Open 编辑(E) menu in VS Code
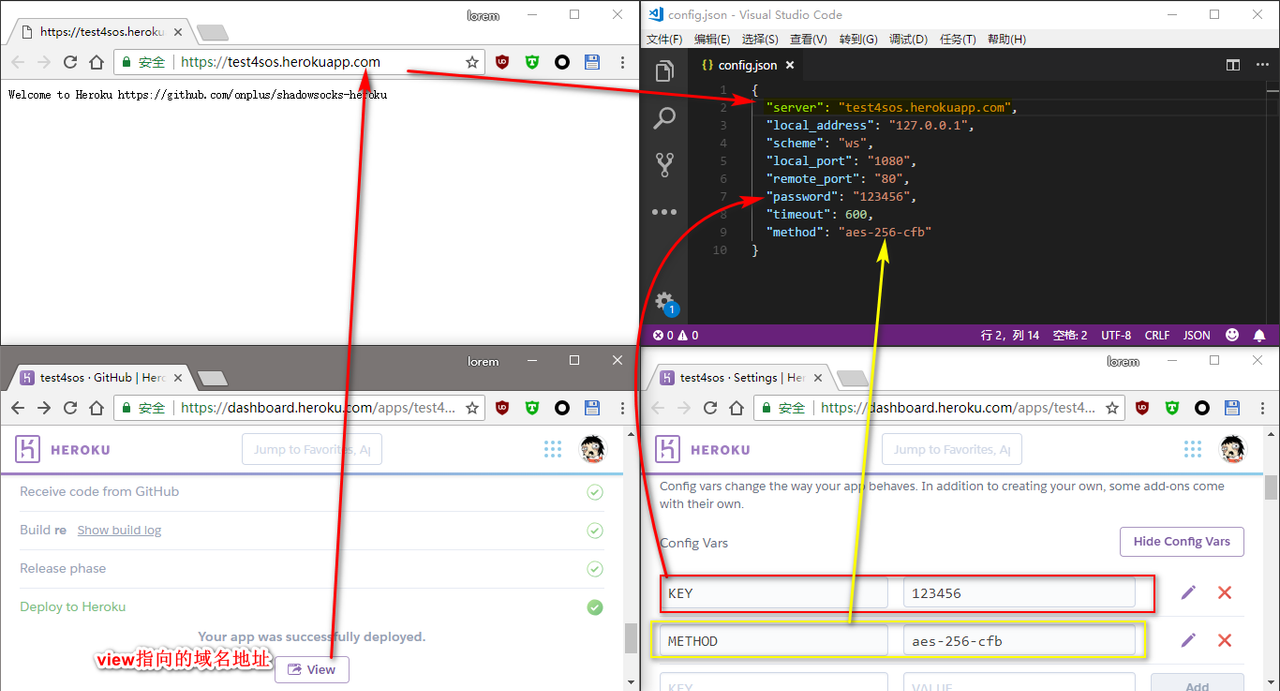This screenshot has width=1280, height=691. (x=712, y=39)
